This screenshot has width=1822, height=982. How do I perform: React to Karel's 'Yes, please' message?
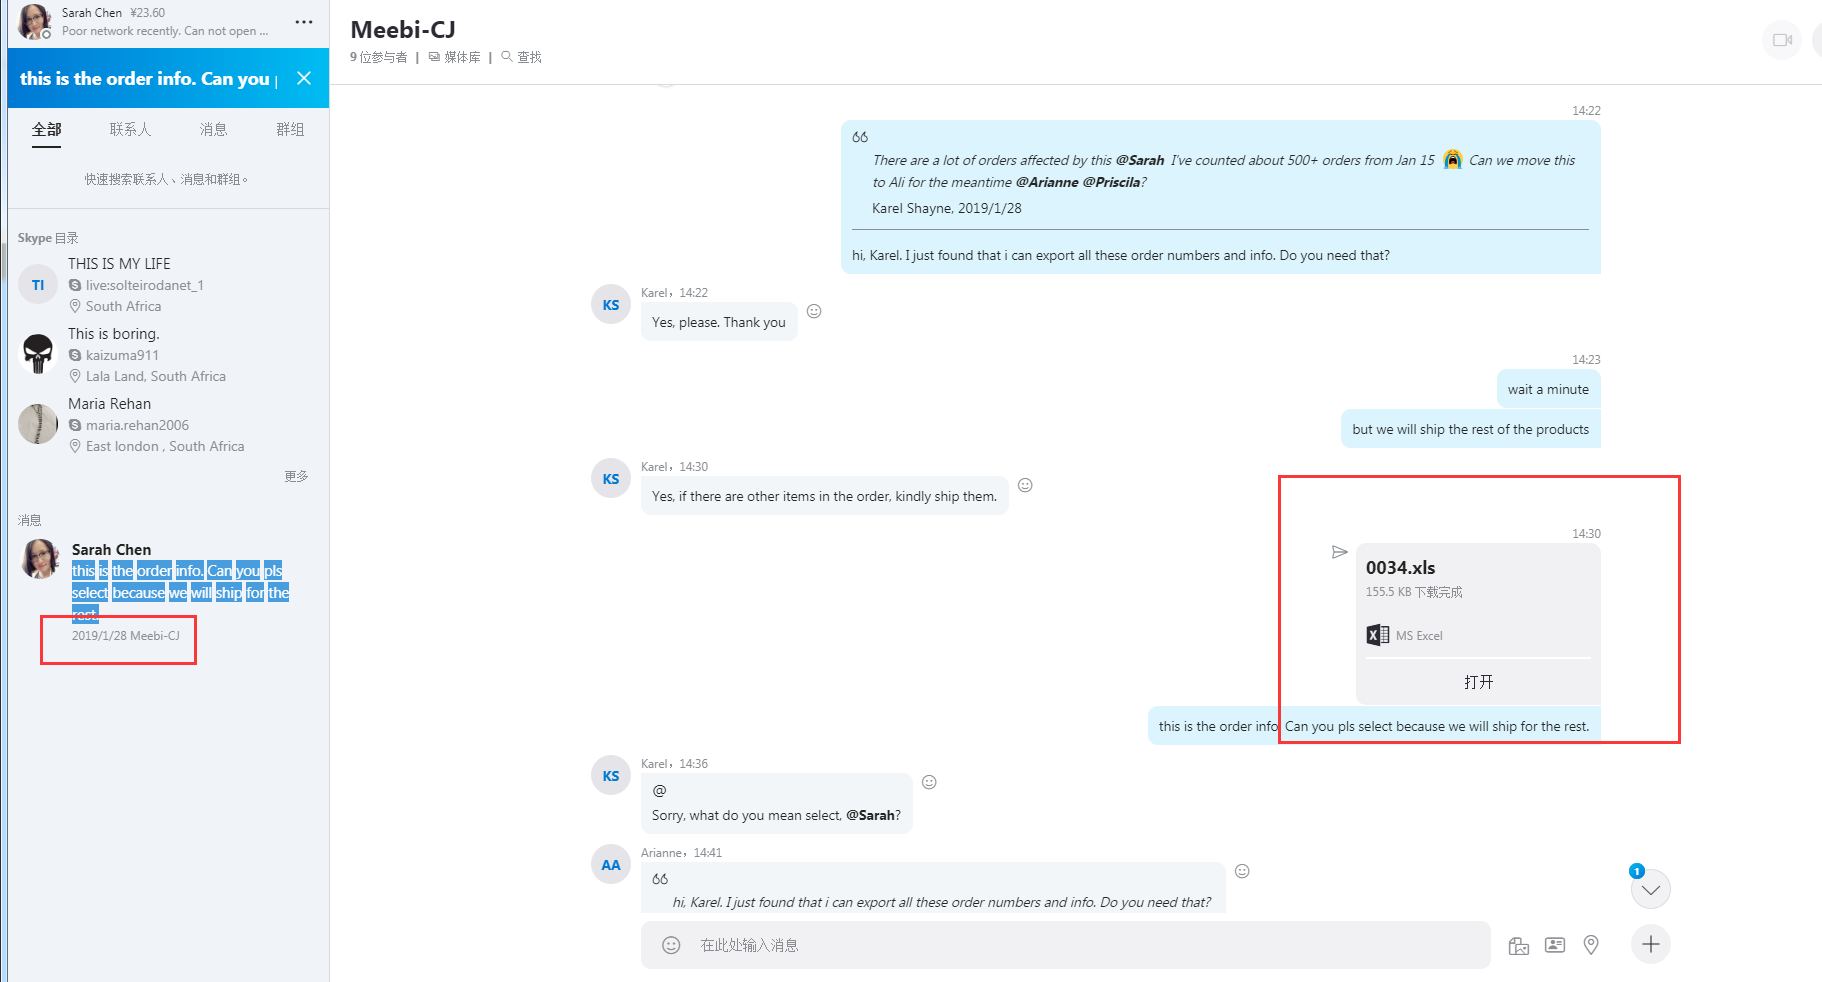point(814,311)
